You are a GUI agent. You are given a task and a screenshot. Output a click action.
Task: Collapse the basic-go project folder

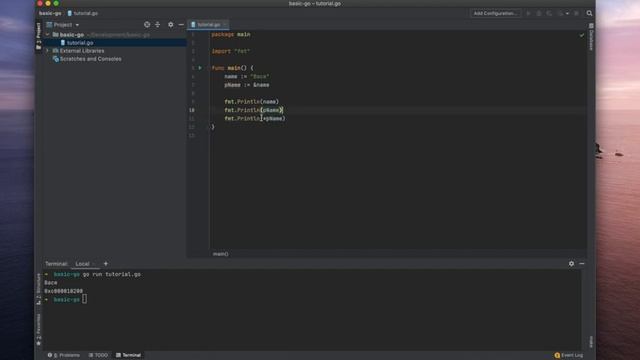[x=47, y=35]
